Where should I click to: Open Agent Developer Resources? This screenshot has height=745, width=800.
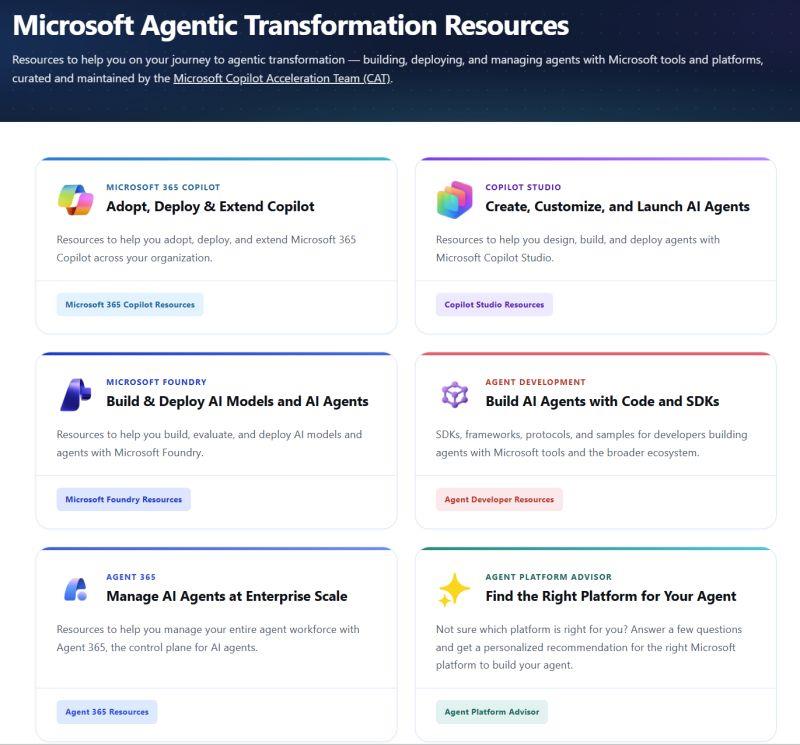[x=499, y=500]
